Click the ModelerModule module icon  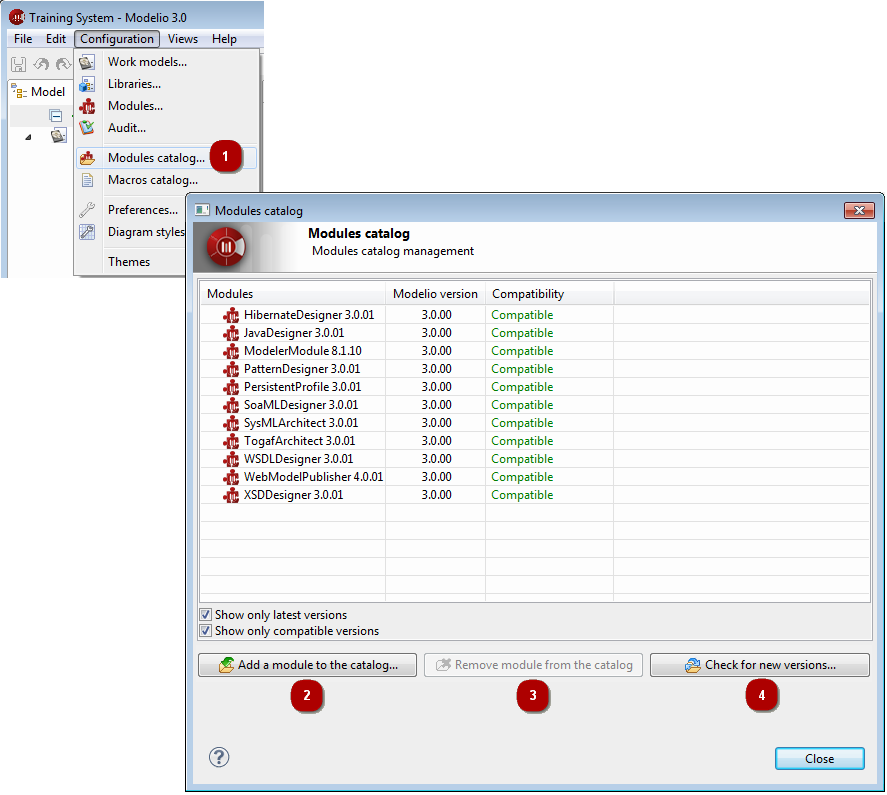coord(231,351)
